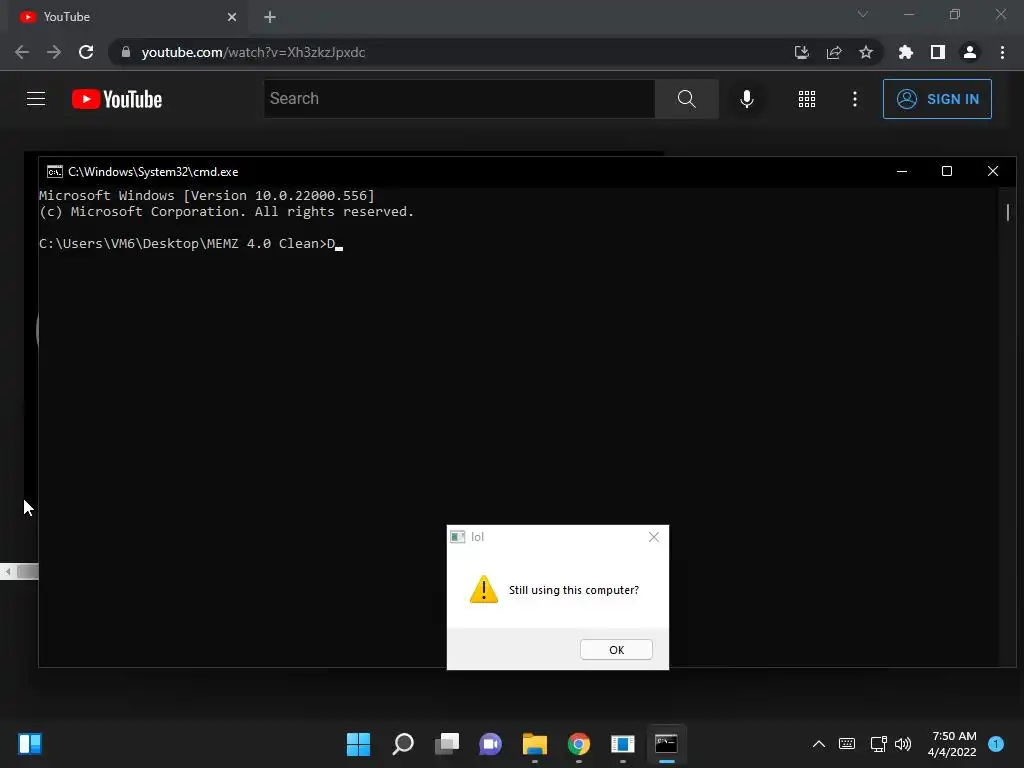Click the volume speaker tray icon

pyautogui.click(x=903, y=744)
